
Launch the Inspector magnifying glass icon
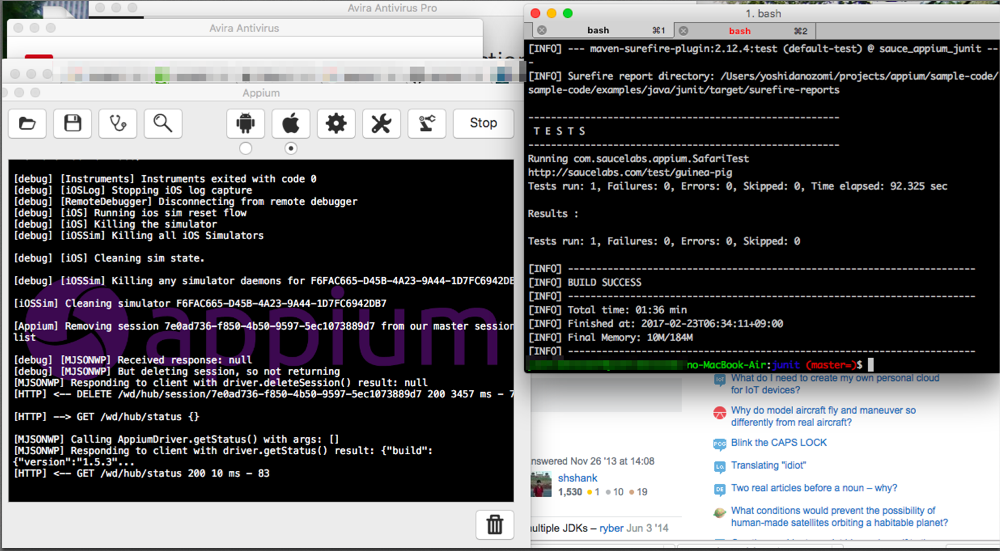163,123
